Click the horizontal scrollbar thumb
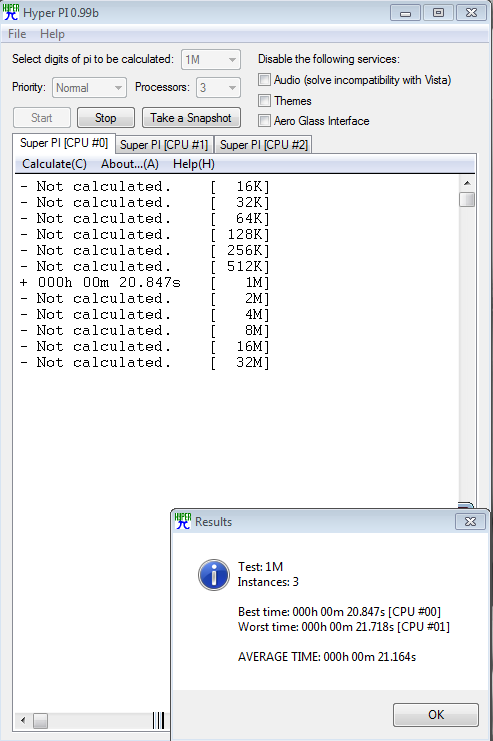 (40, 720)
